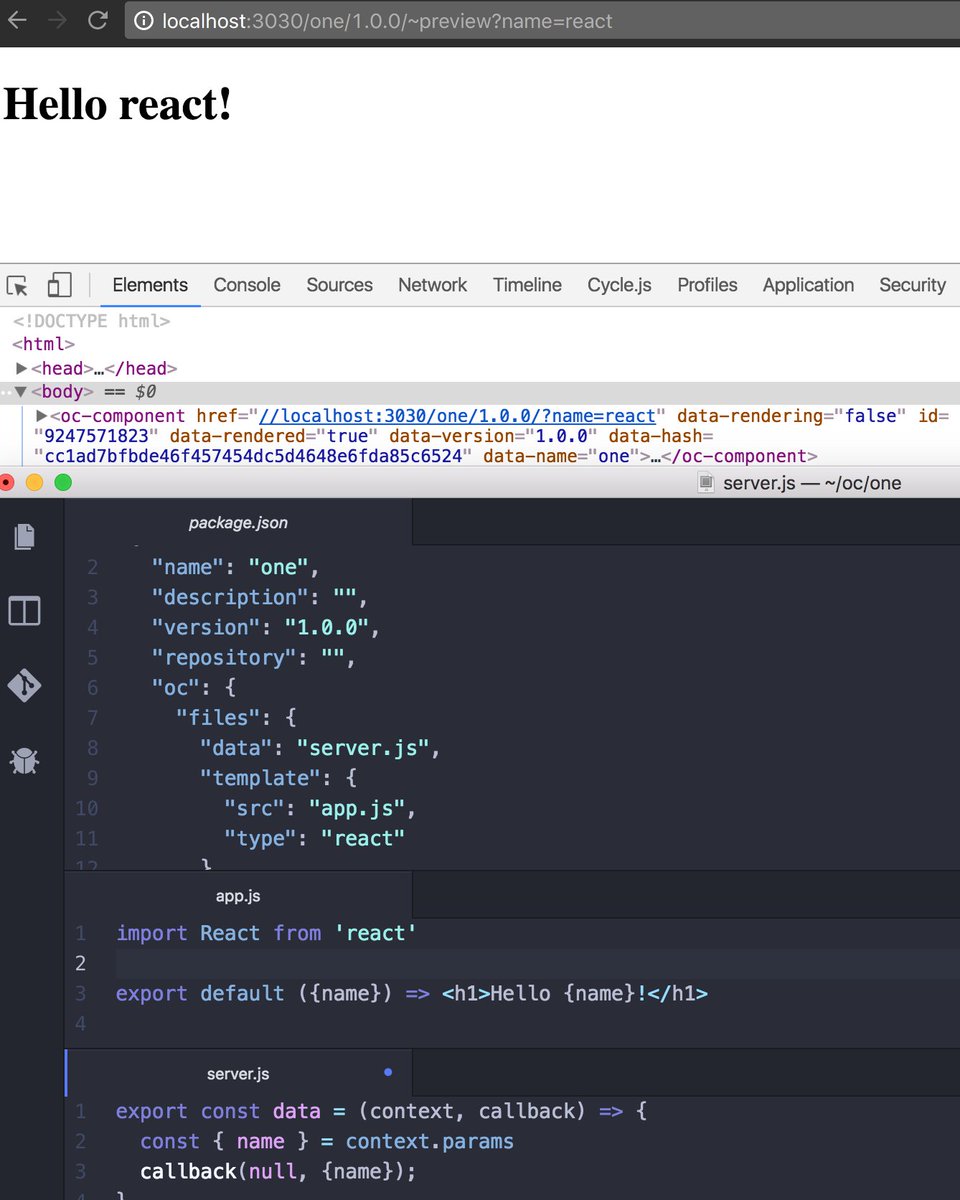Click the browser forward arrow
Image resolution: width=960 pixels, height=1200 pixels.
(58, 20)
